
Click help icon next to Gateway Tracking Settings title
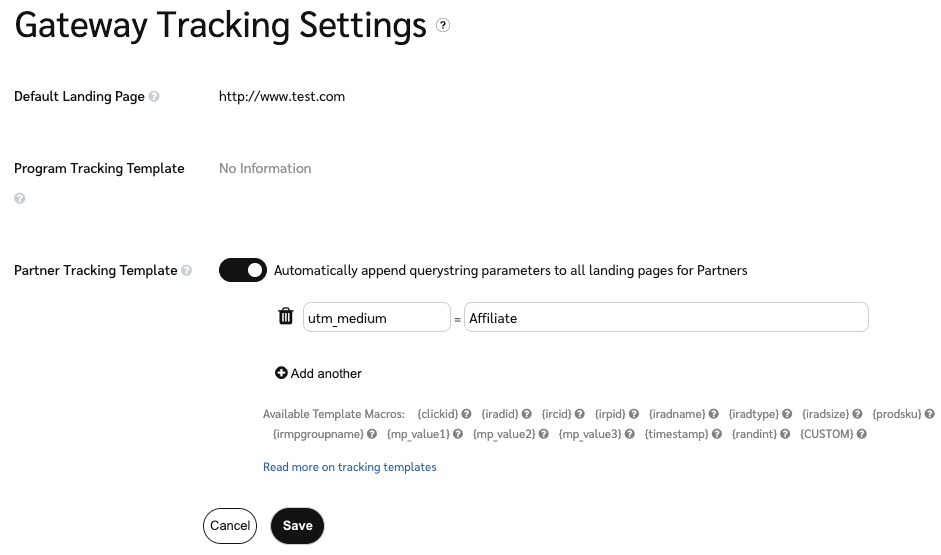(443, 26)
